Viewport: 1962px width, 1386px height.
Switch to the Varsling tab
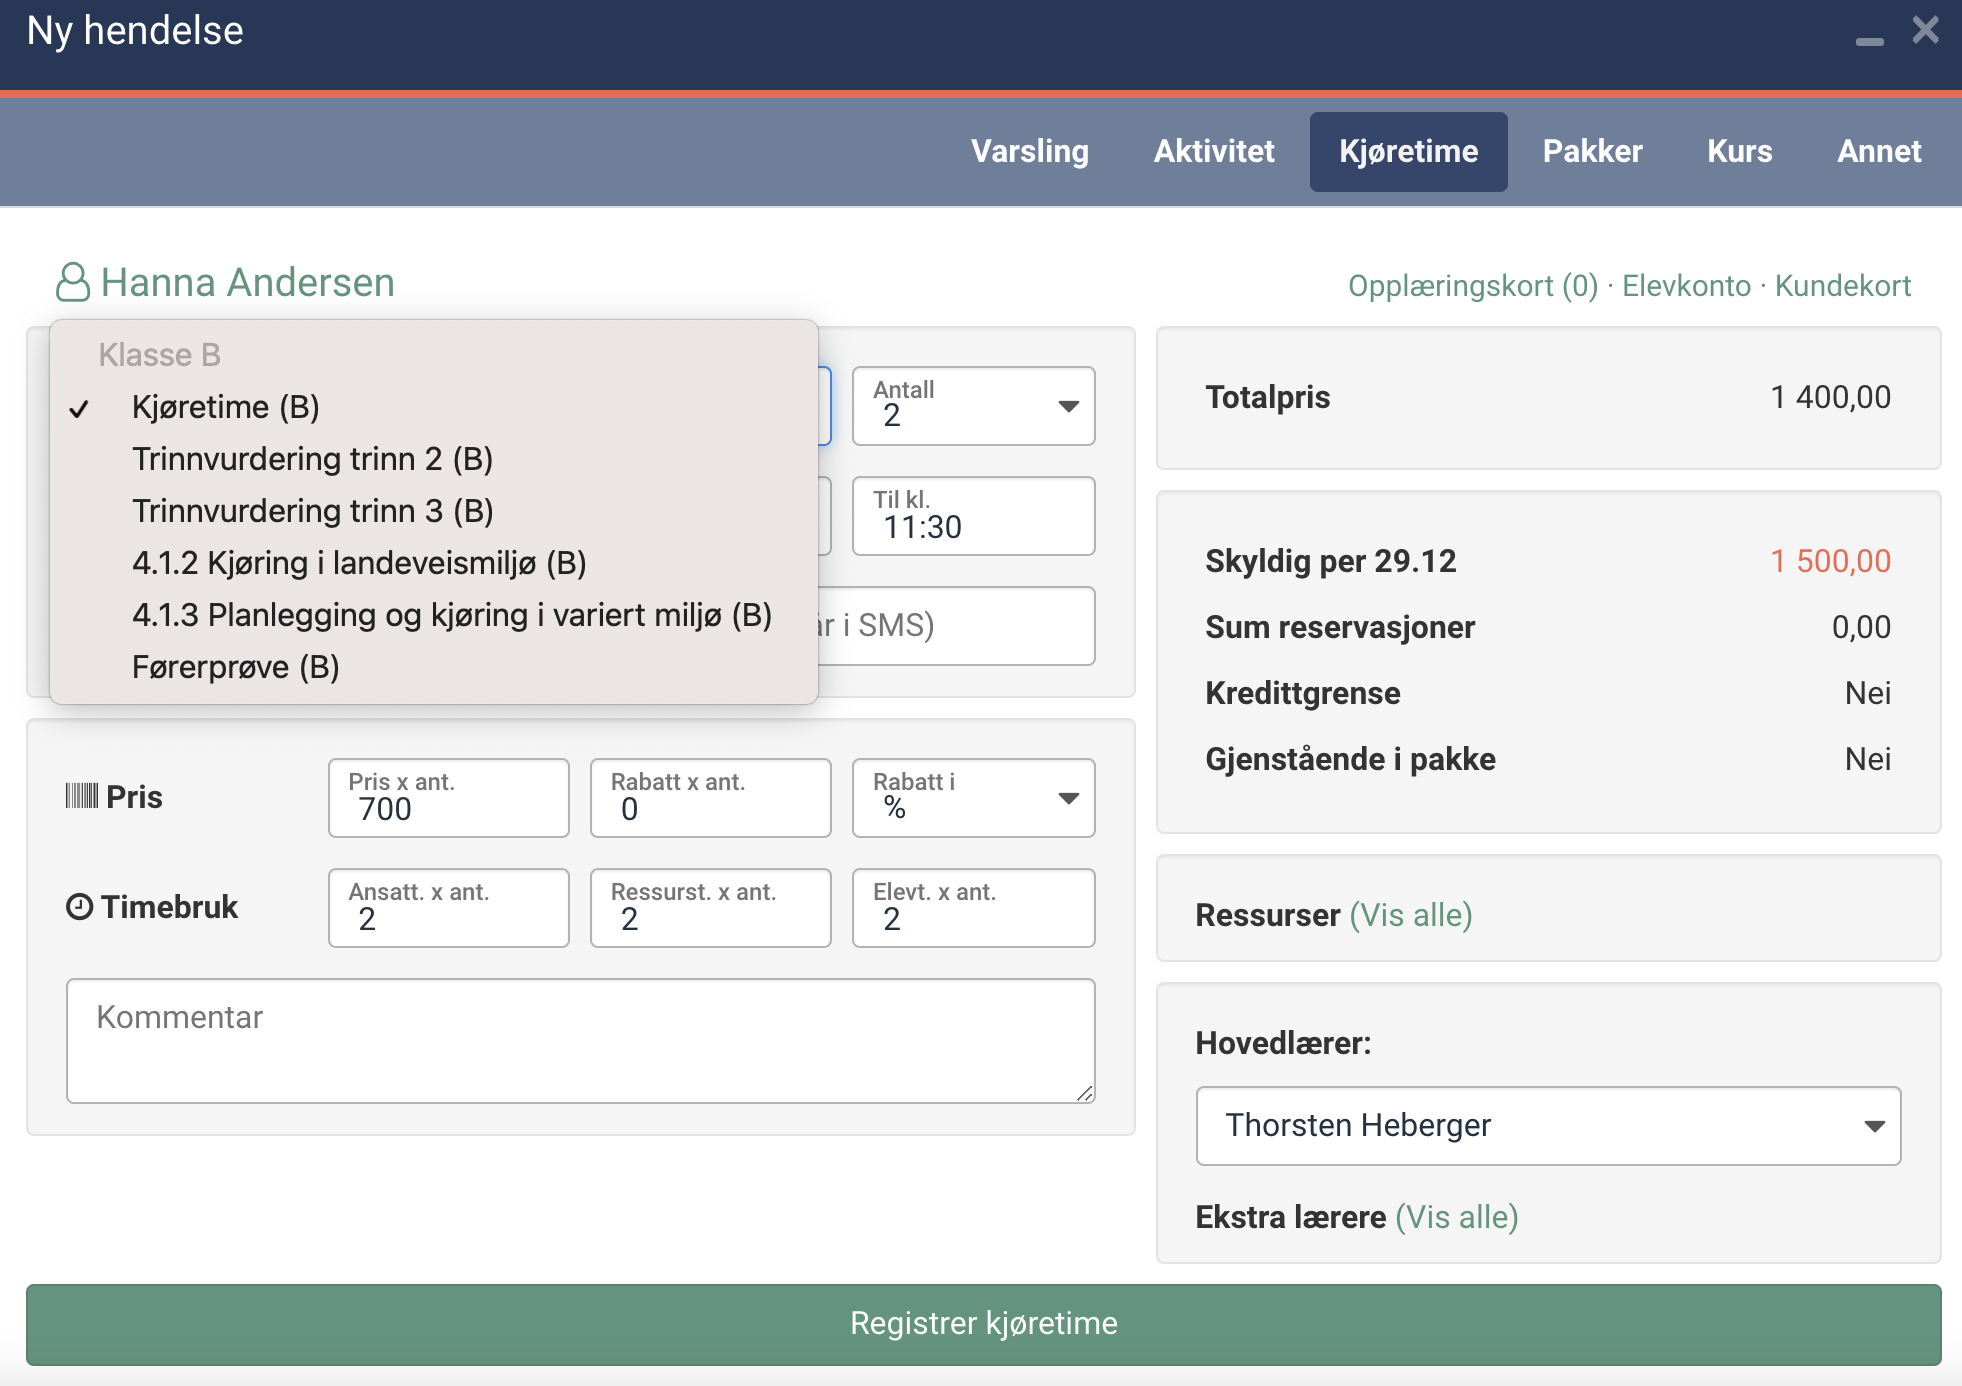[x=1030, y=151]
